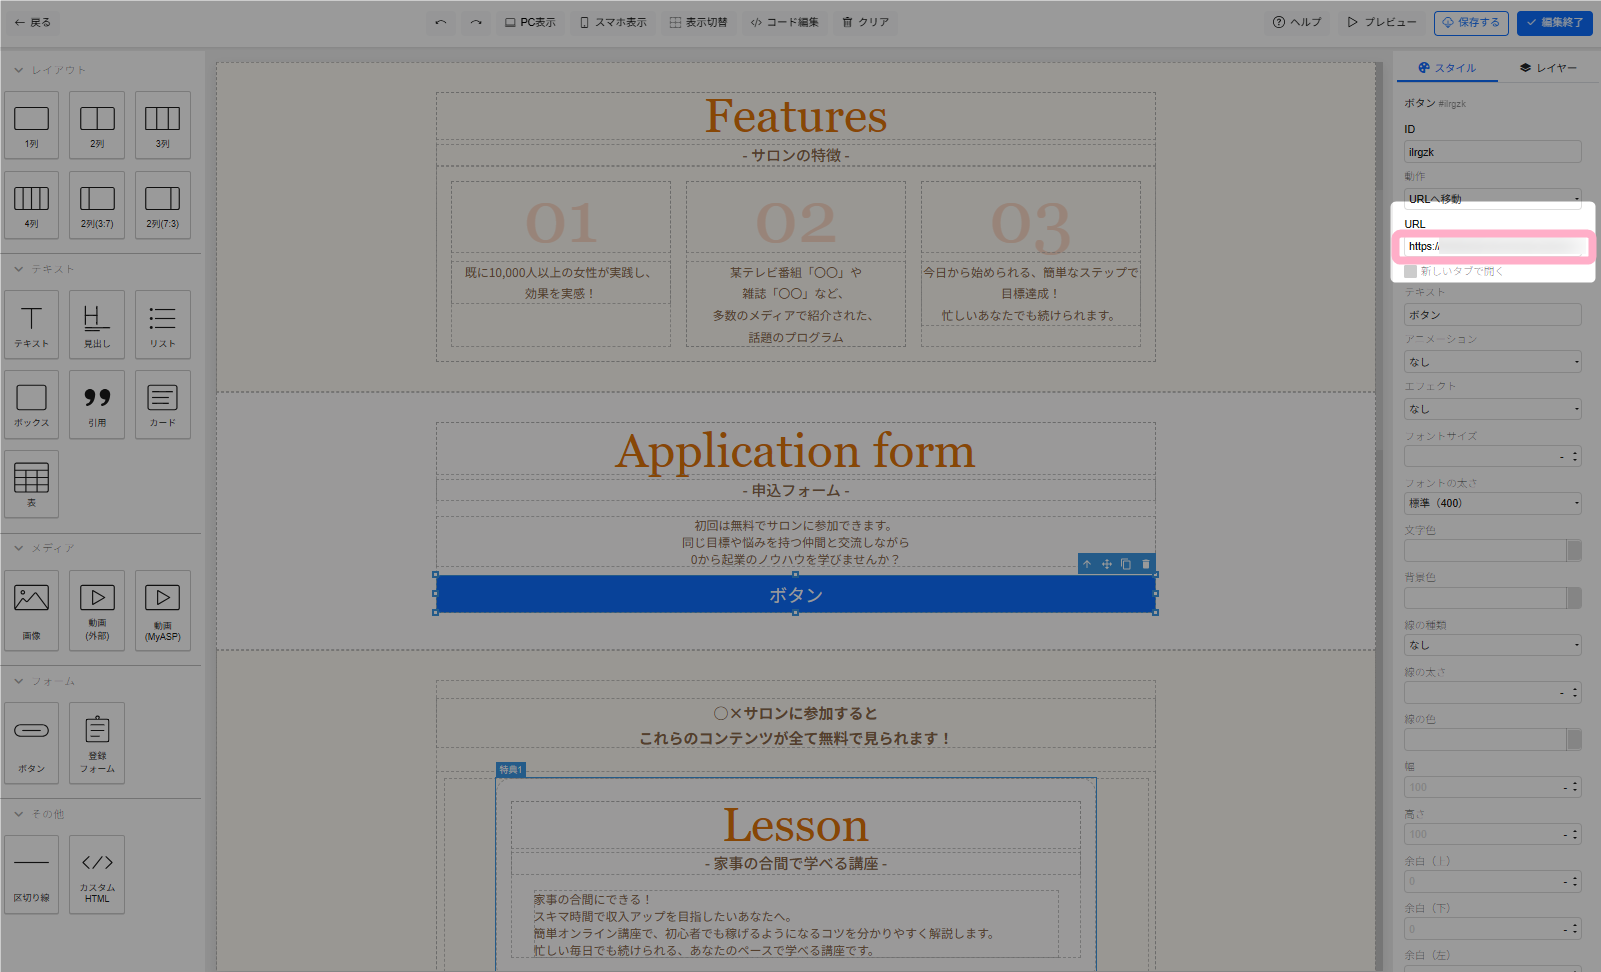Image resolution: width=1601 pixels, height=972 pixels.
Task: Select the 登録フォーム block
Action: tap(97, 743)
